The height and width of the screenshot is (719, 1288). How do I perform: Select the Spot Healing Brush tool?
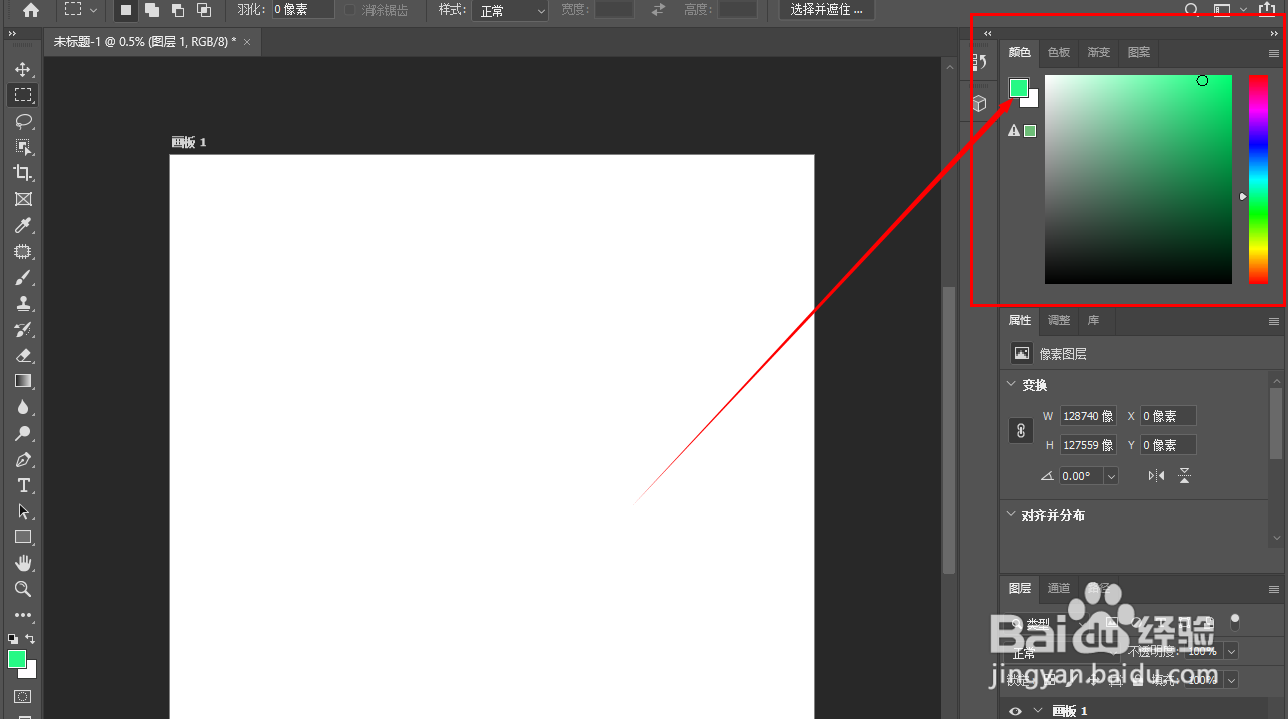click(x=23, y=251)
